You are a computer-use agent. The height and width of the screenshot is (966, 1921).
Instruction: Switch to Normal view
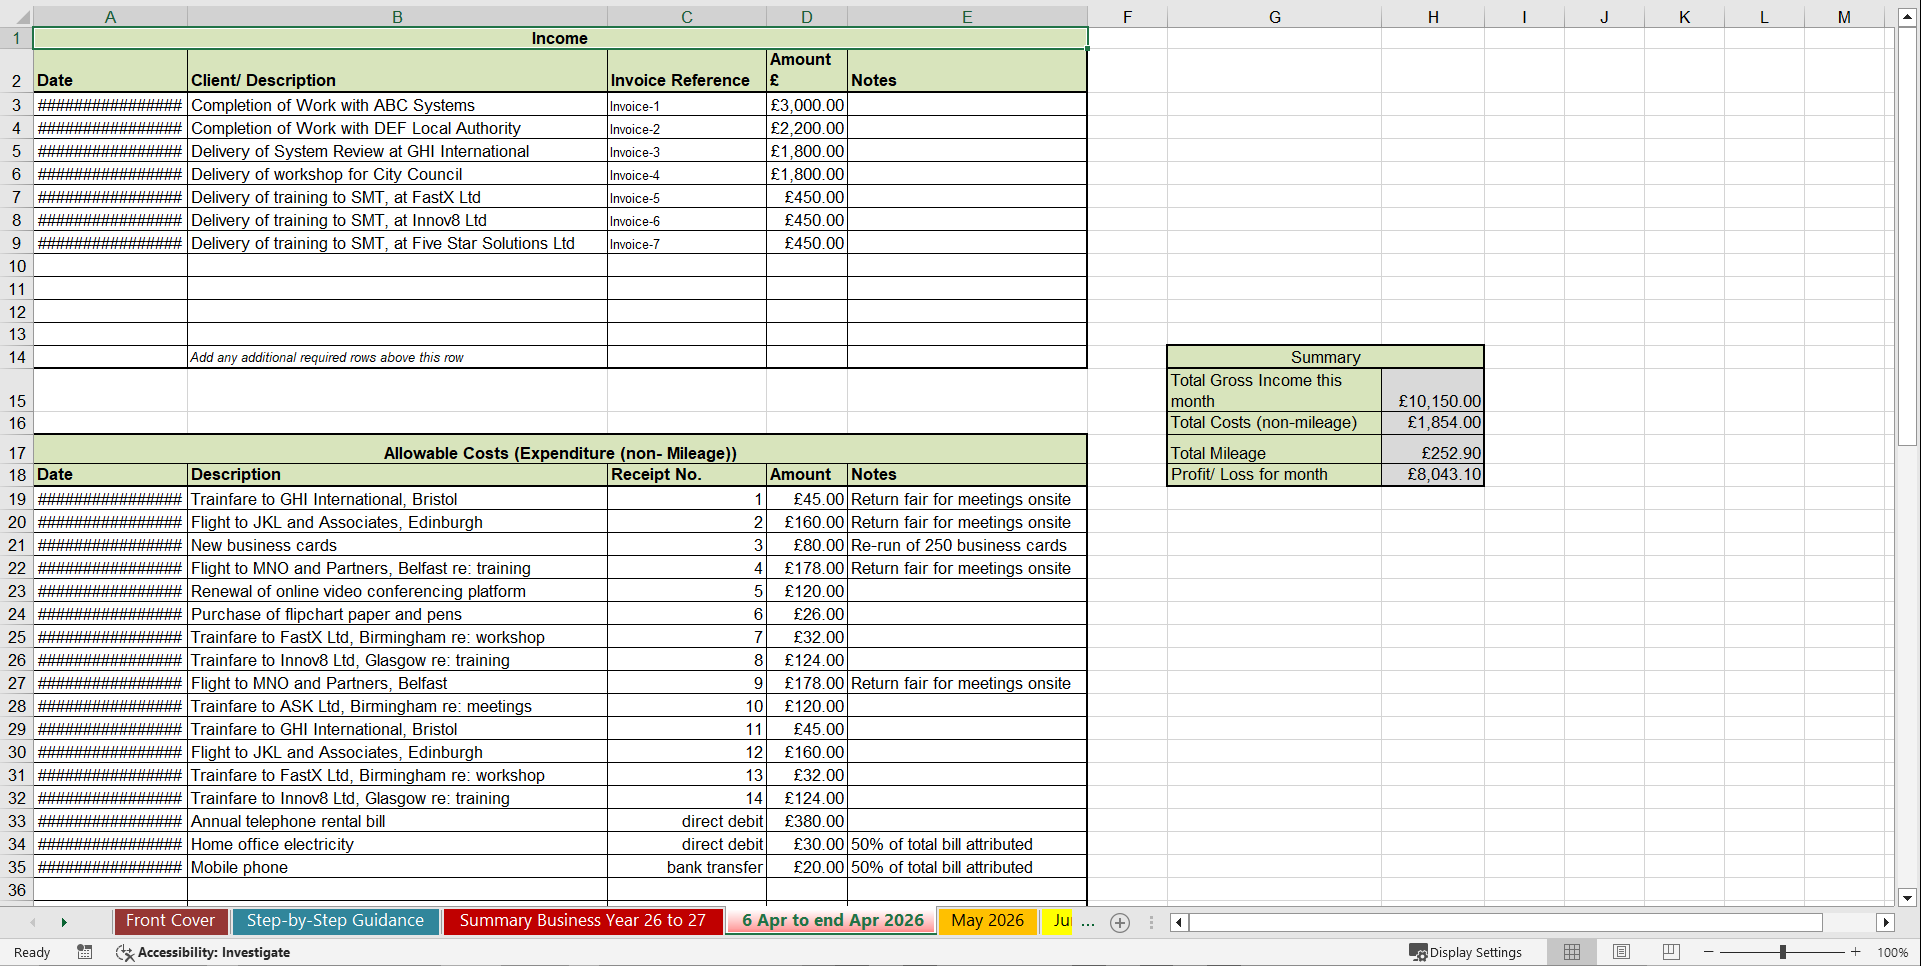click(x=1572, y=952)
